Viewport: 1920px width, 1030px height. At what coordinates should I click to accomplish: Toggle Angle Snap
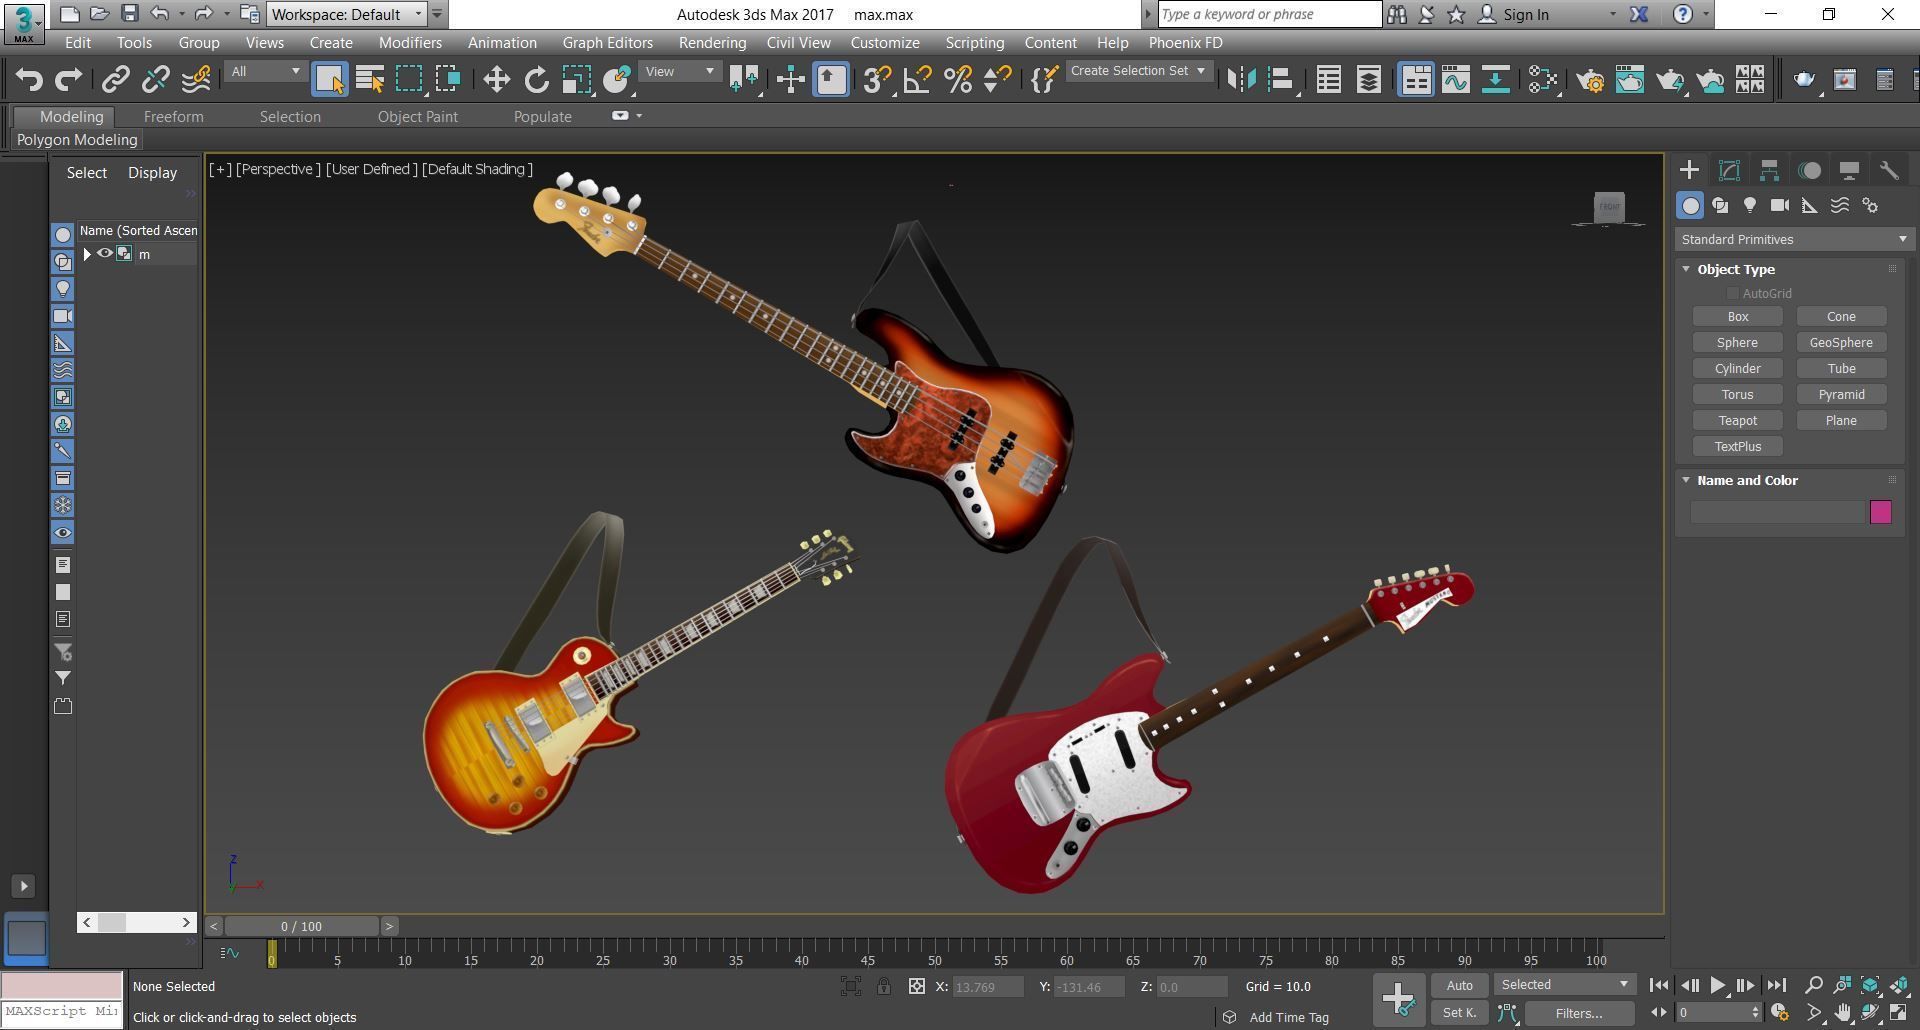(917, 79)
